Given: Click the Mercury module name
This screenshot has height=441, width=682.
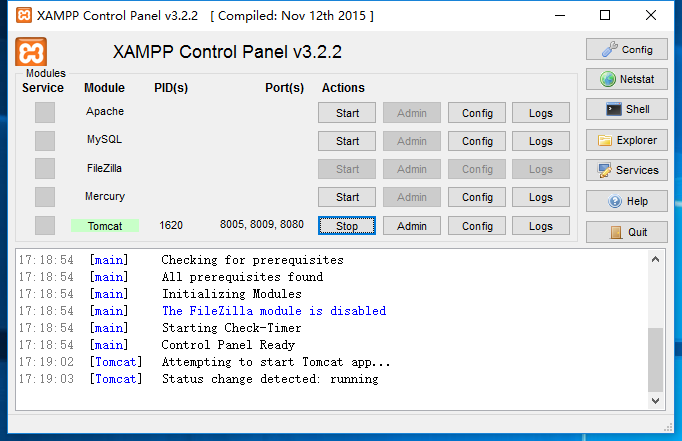Looking at the screenshot, I should pos(105,196).
